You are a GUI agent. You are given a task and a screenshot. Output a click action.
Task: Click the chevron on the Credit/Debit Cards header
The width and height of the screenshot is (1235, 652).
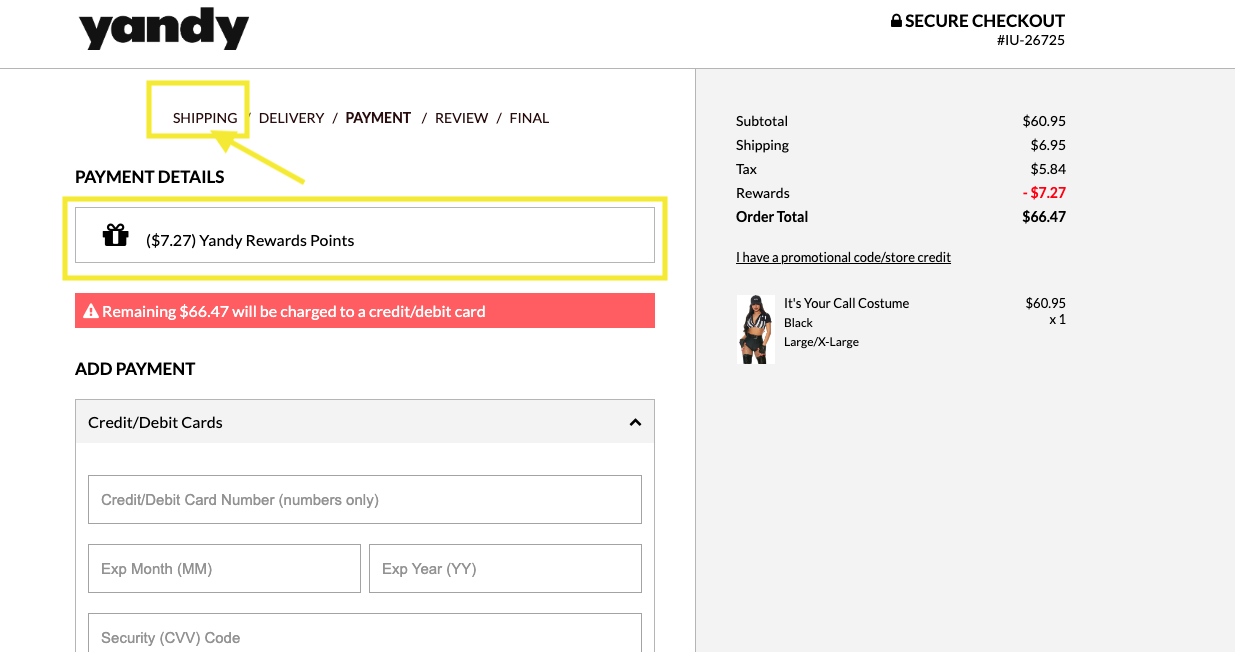635,421
